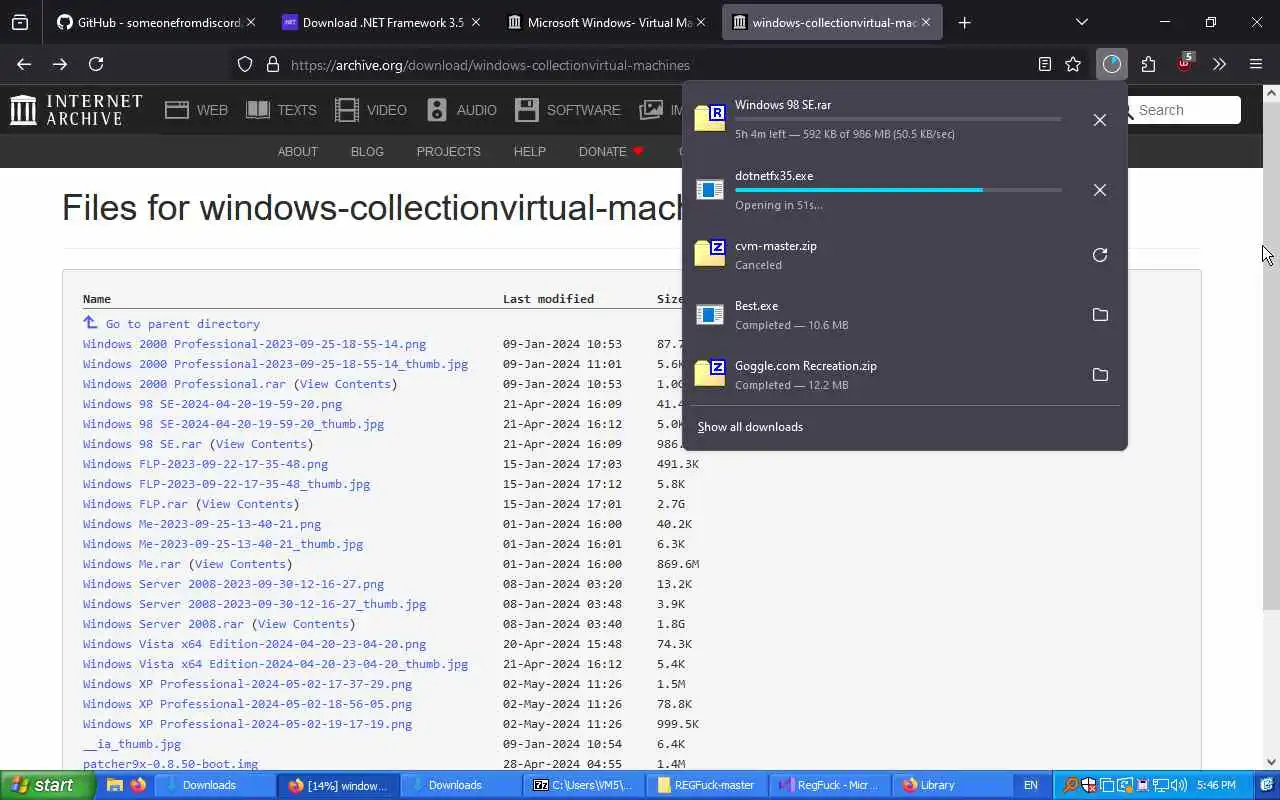Go to parent directory link

coord(182,324)
